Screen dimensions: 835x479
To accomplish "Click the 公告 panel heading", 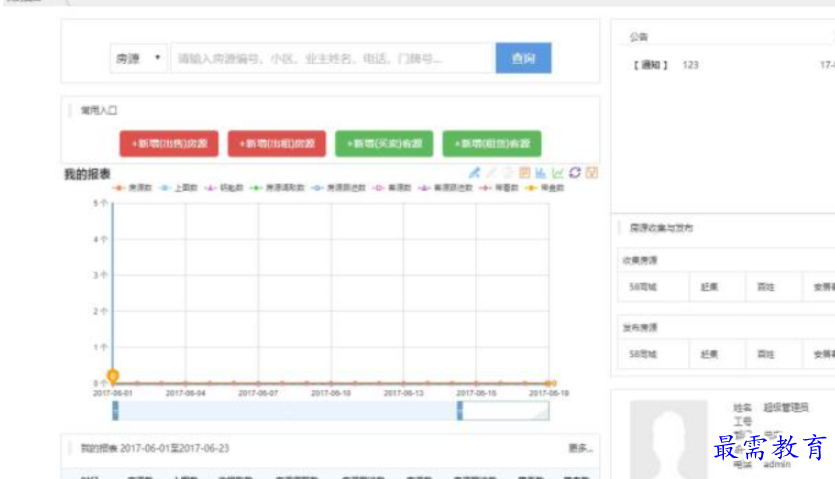I will point(638,37).
